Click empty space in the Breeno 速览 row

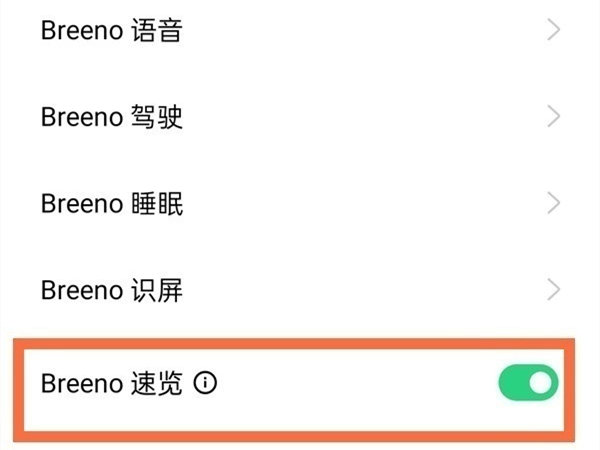[350, 384]
